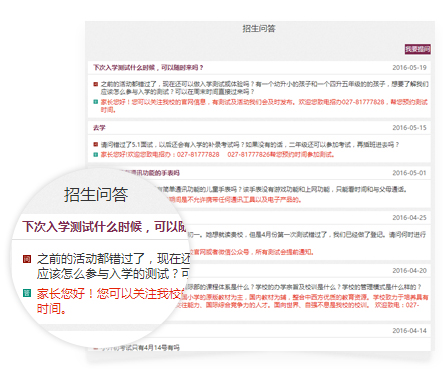Click the magnified 招生问答 title in the circle

point(96,194)
